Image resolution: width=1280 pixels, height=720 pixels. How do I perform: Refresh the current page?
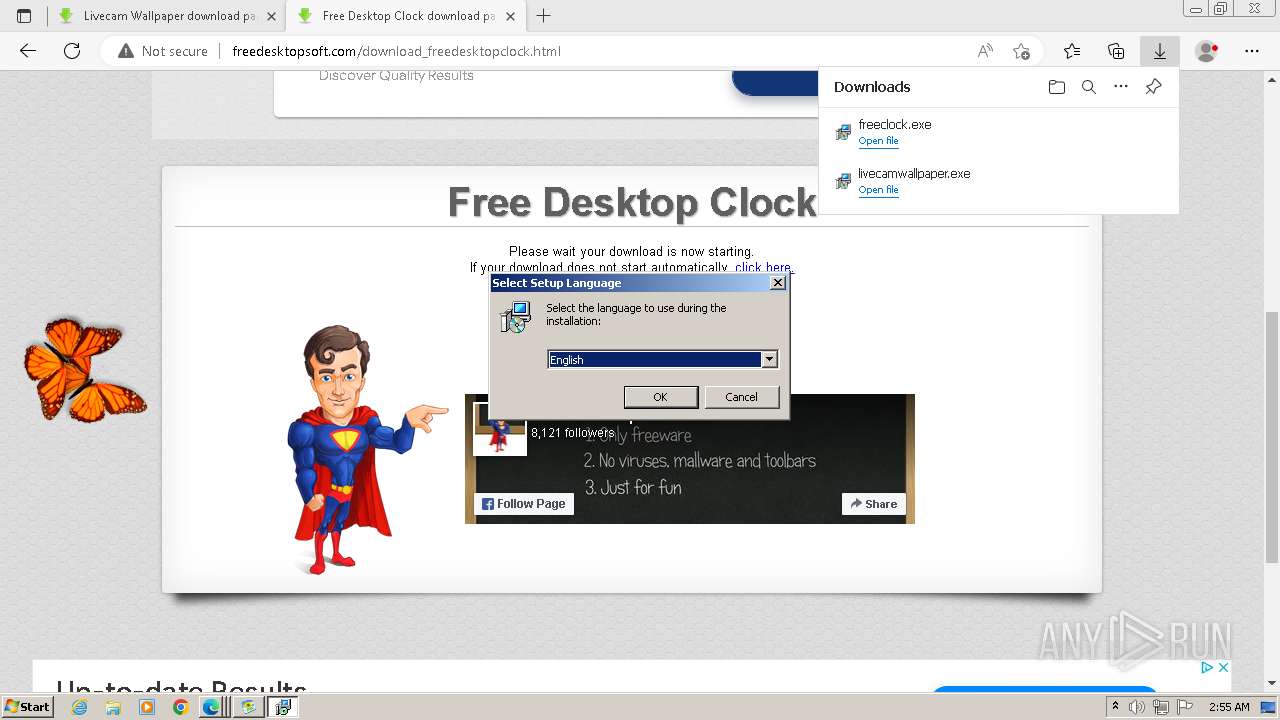[72, 51]
